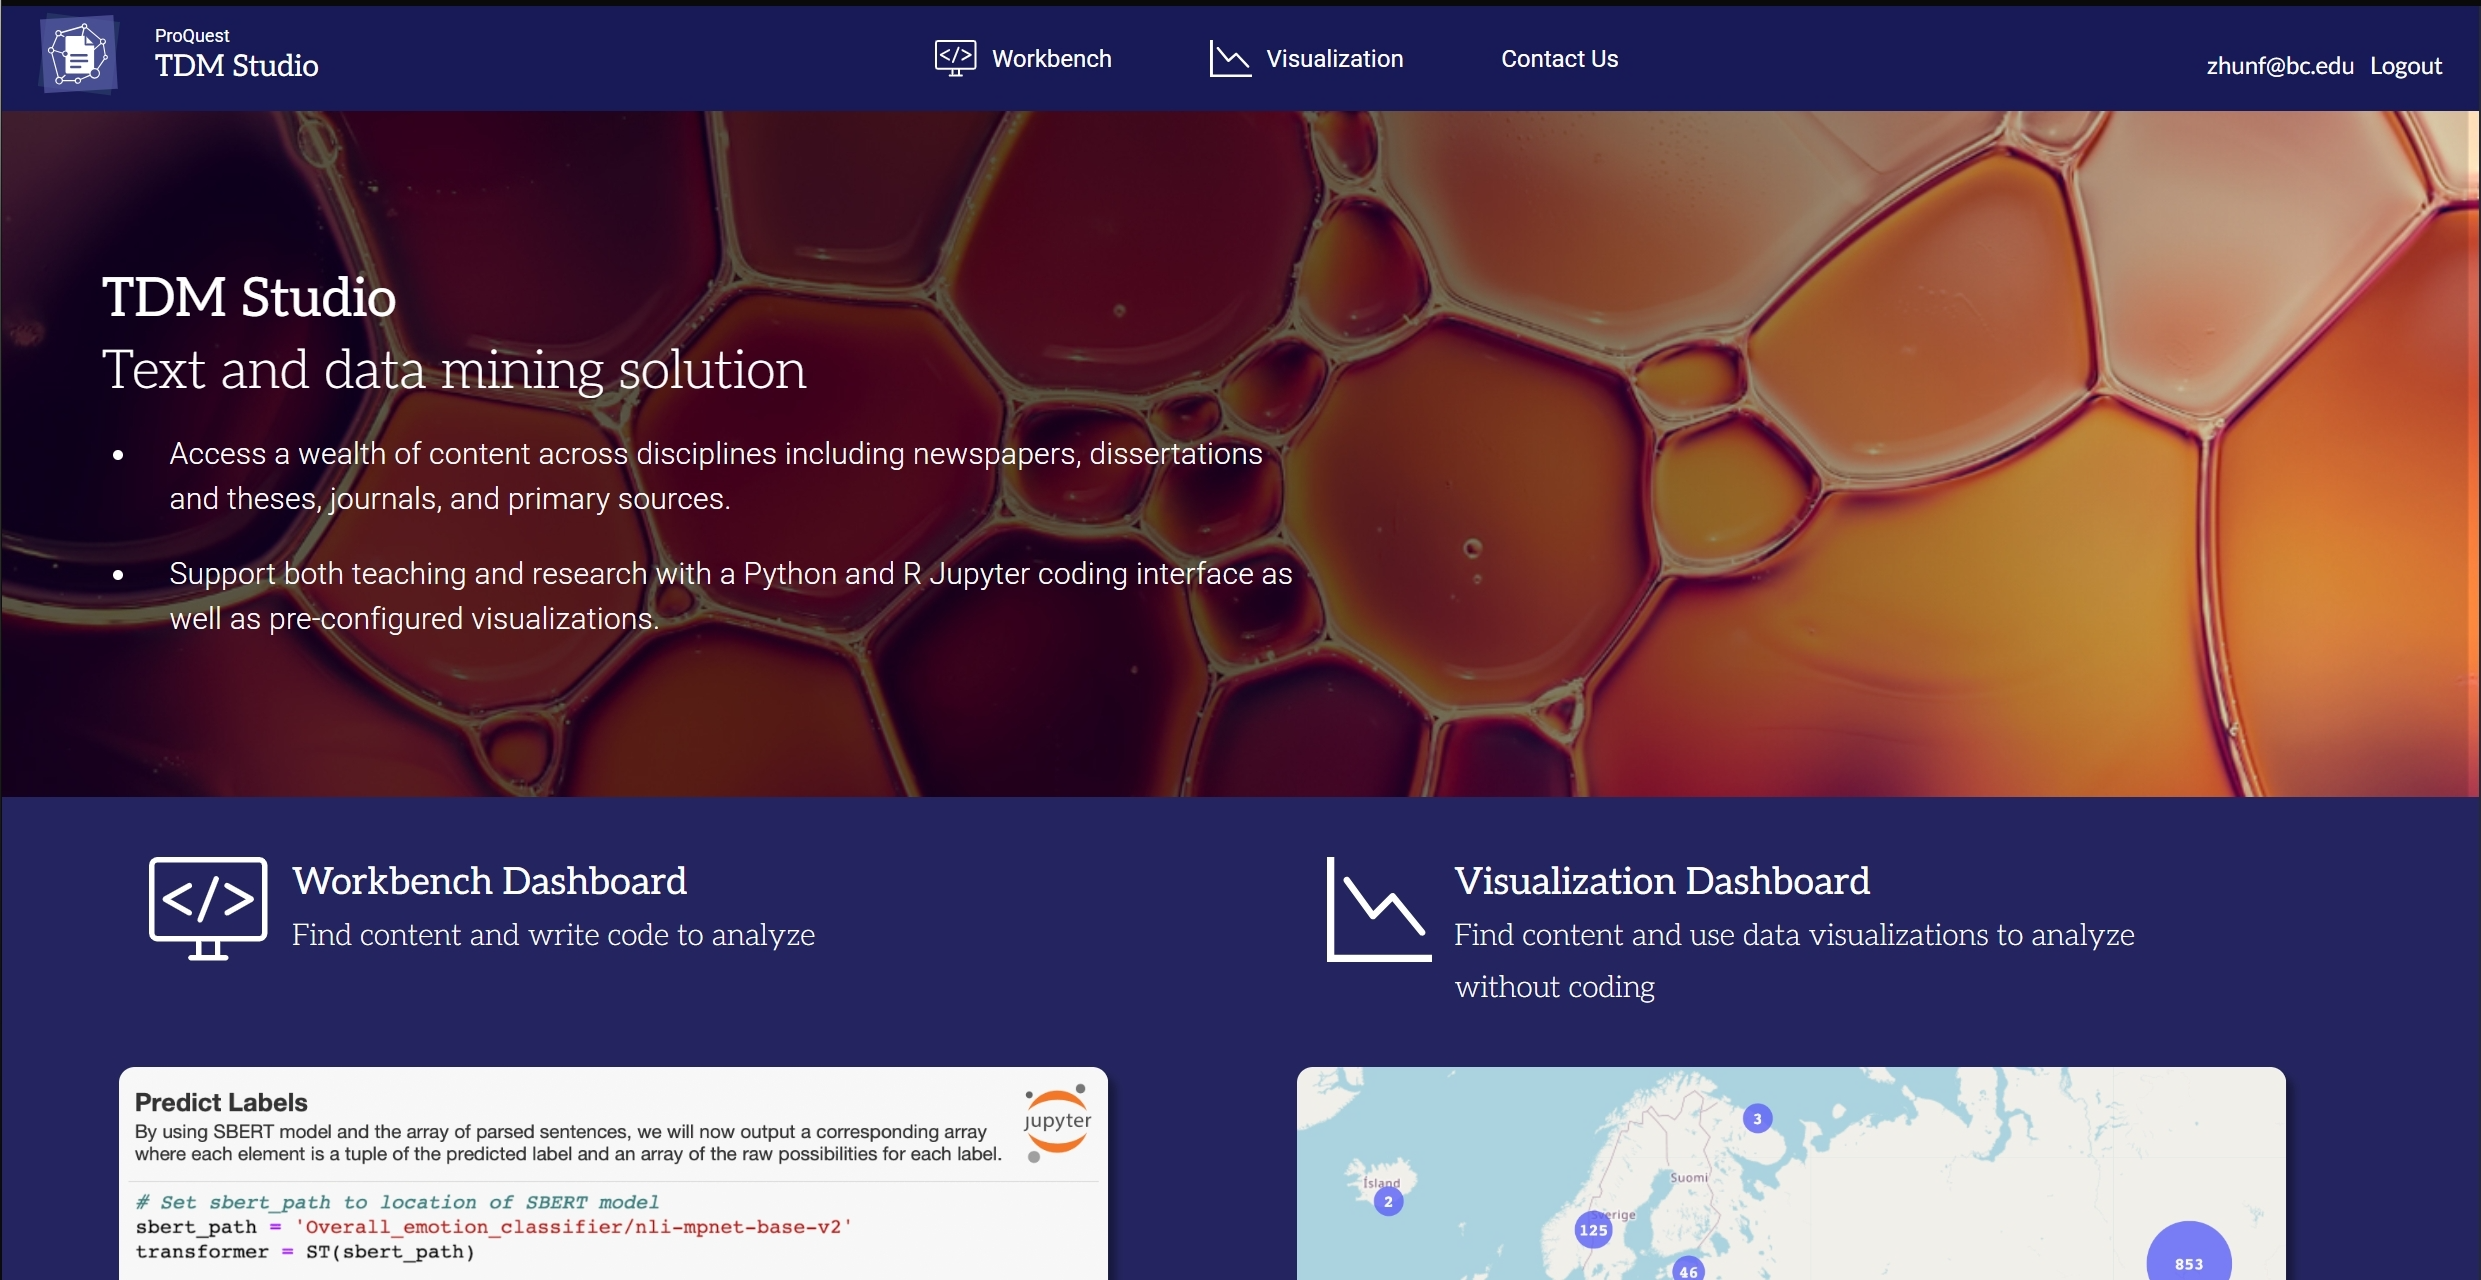
Task: Click the map cluster marker labeled 853
Action: 2188,1252
